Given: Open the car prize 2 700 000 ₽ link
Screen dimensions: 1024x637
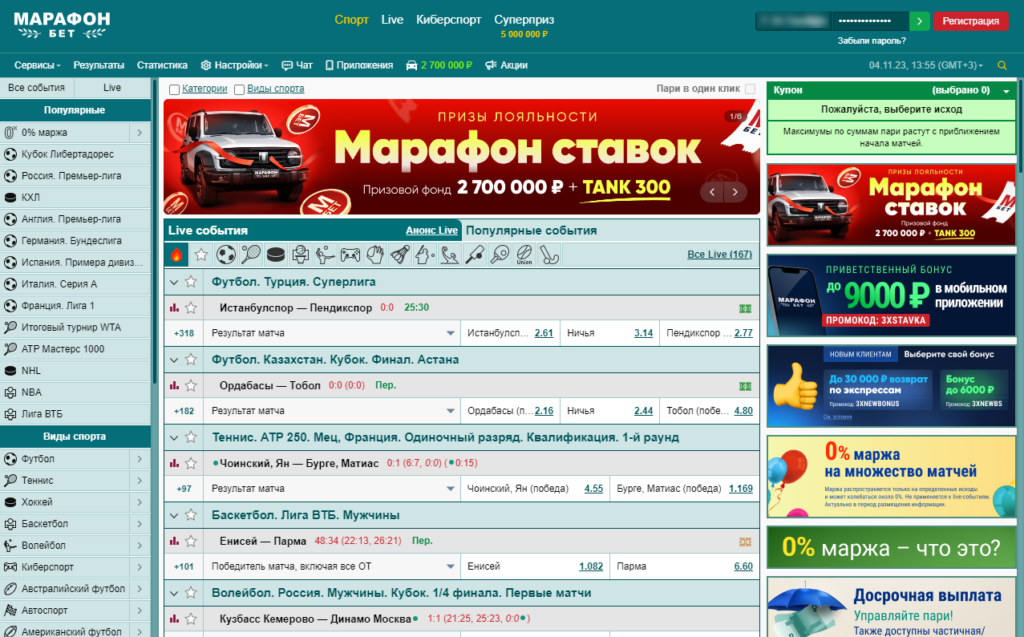Looking at the screenshot, I should click(439, 65).
